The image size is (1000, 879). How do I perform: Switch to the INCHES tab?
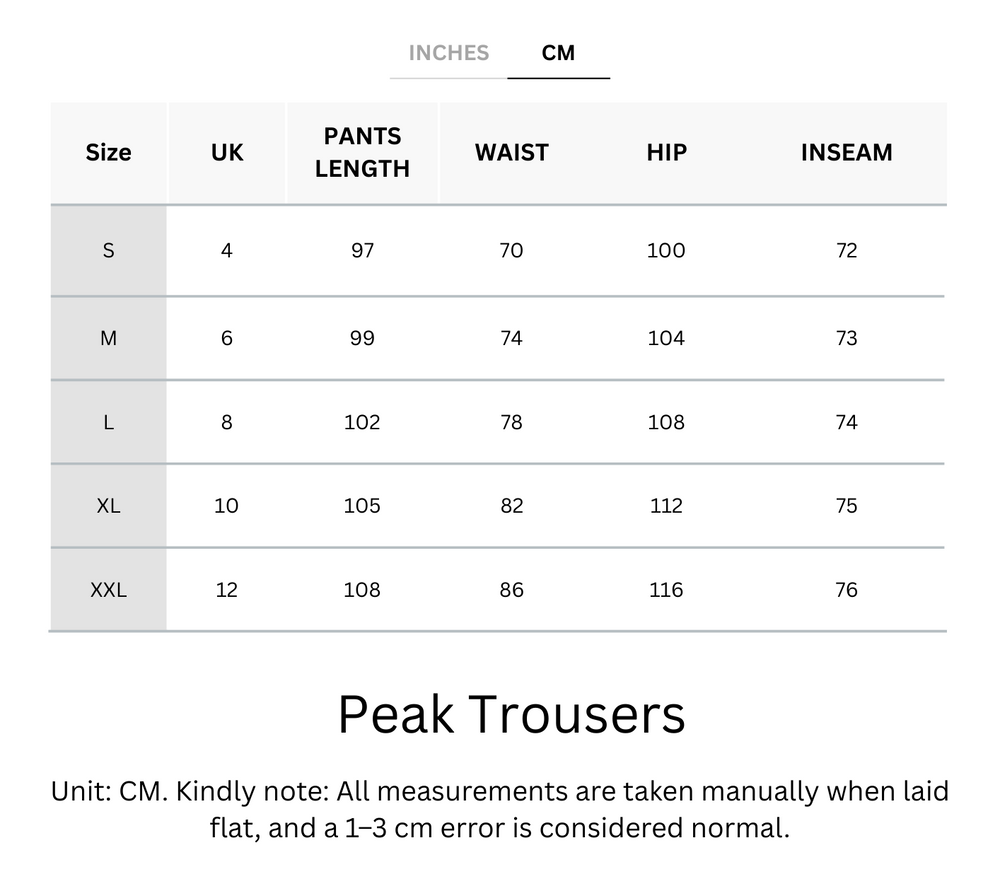[448, 53]
